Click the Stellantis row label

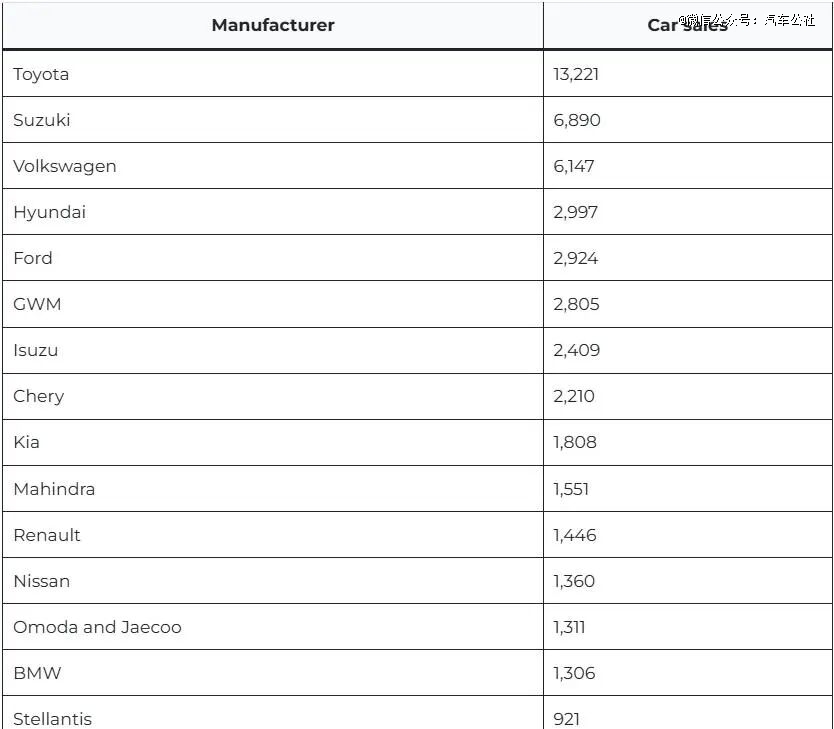(x=52, y=718)
